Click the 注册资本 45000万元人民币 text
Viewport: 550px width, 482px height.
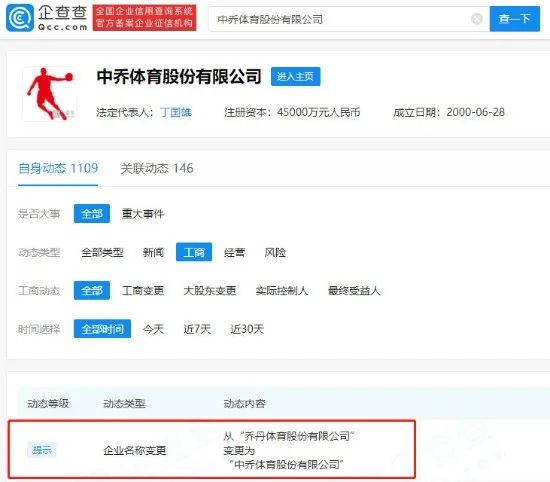(292, 112)
